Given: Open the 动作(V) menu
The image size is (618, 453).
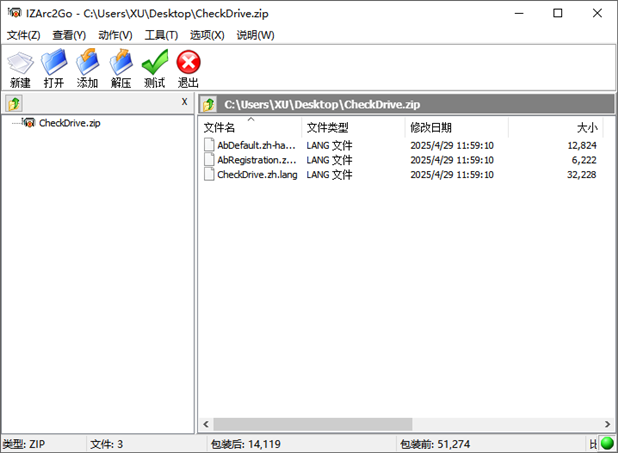Looking at the screenshot, I should [115, 35].
